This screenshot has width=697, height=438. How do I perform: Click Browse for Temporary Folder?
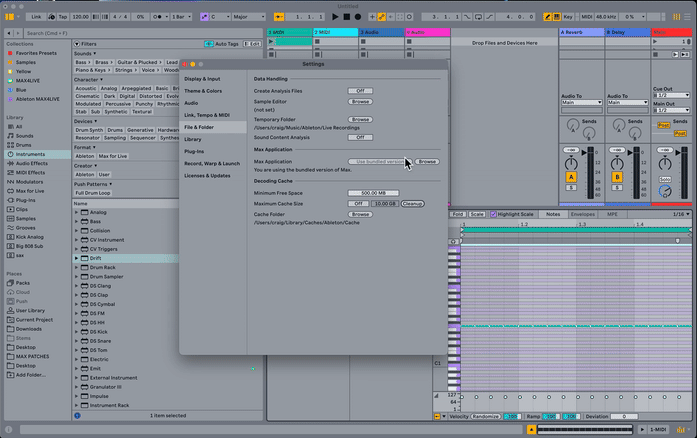coord(360,119)
